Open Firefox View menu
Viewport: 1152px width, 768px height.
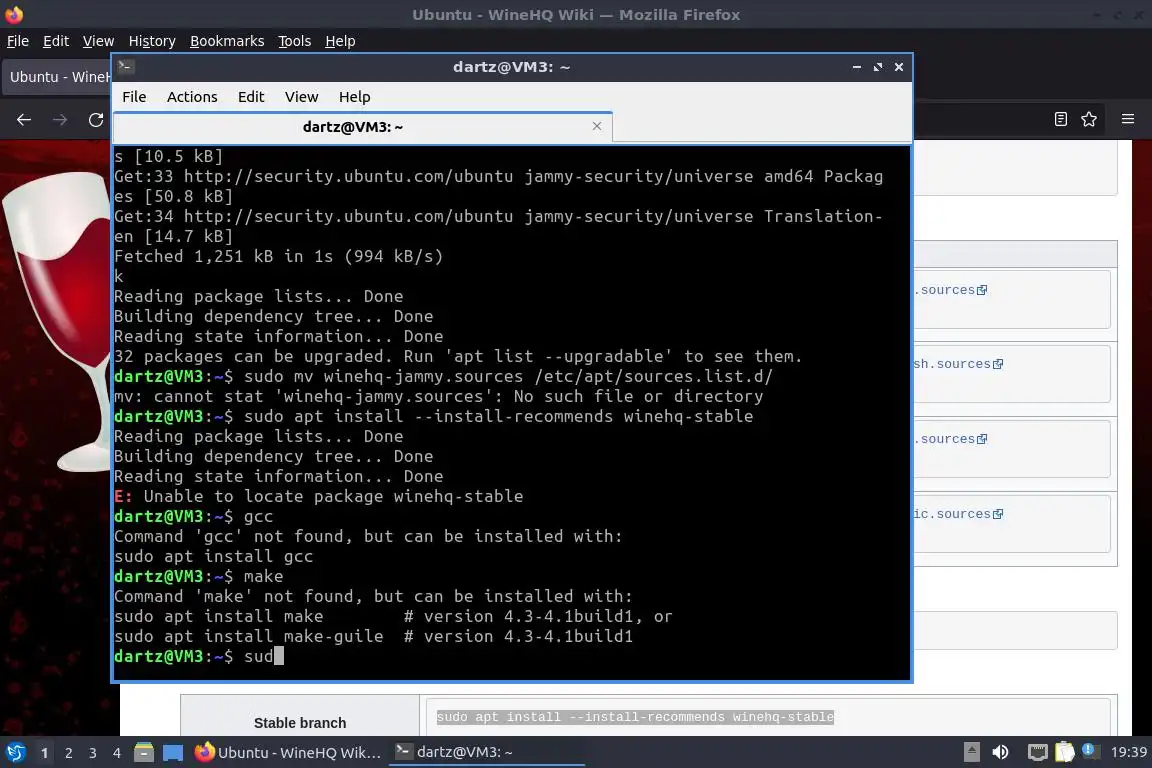click(x=98, y=41)
